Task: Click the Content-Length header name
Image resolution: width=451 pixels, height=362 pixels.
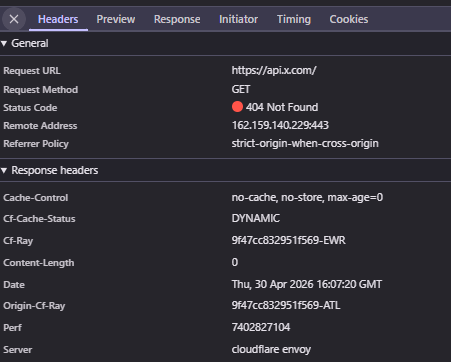Action: click(x=39, y=263)
